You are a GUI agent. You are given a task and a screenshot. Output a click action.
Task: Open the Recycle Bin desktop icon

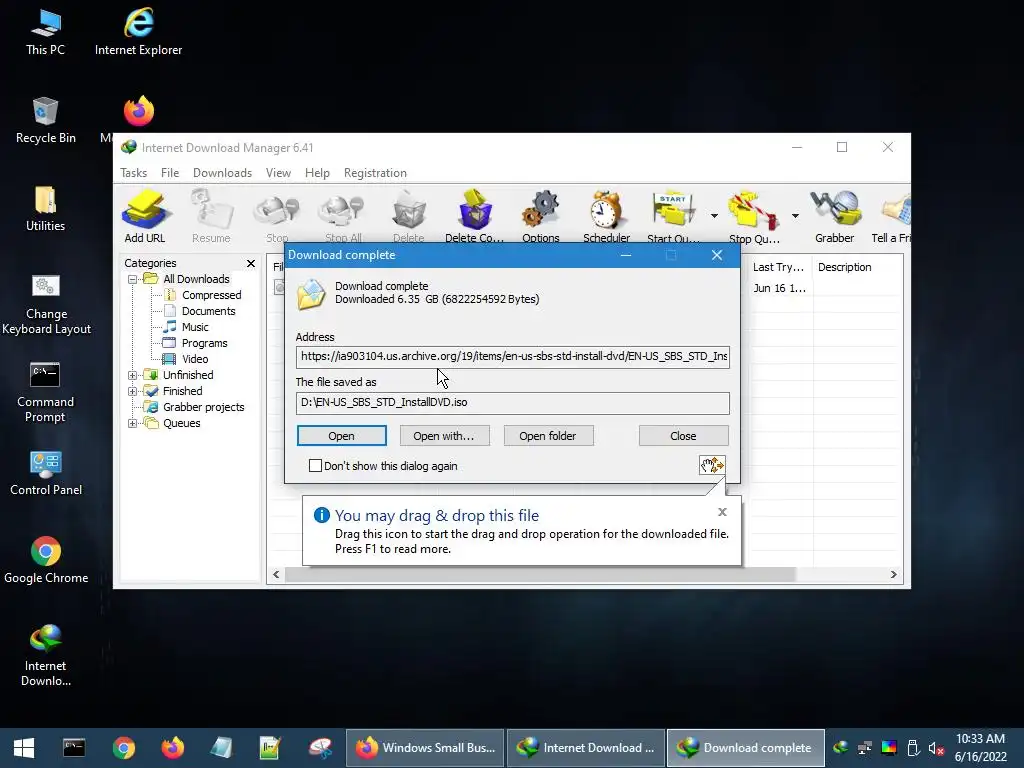click(x=45, y=120)
